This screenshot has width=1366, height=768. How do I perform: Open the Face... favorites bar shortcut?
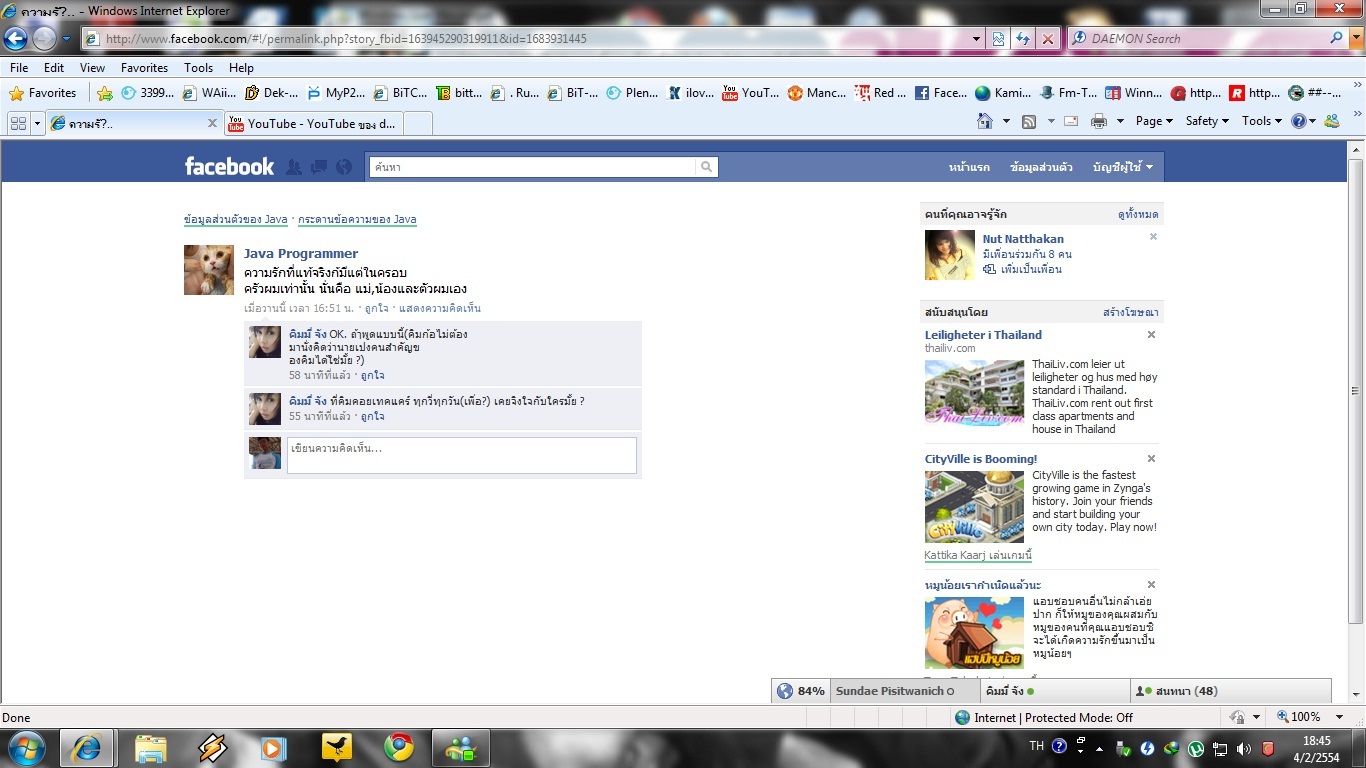pos(940,93)
